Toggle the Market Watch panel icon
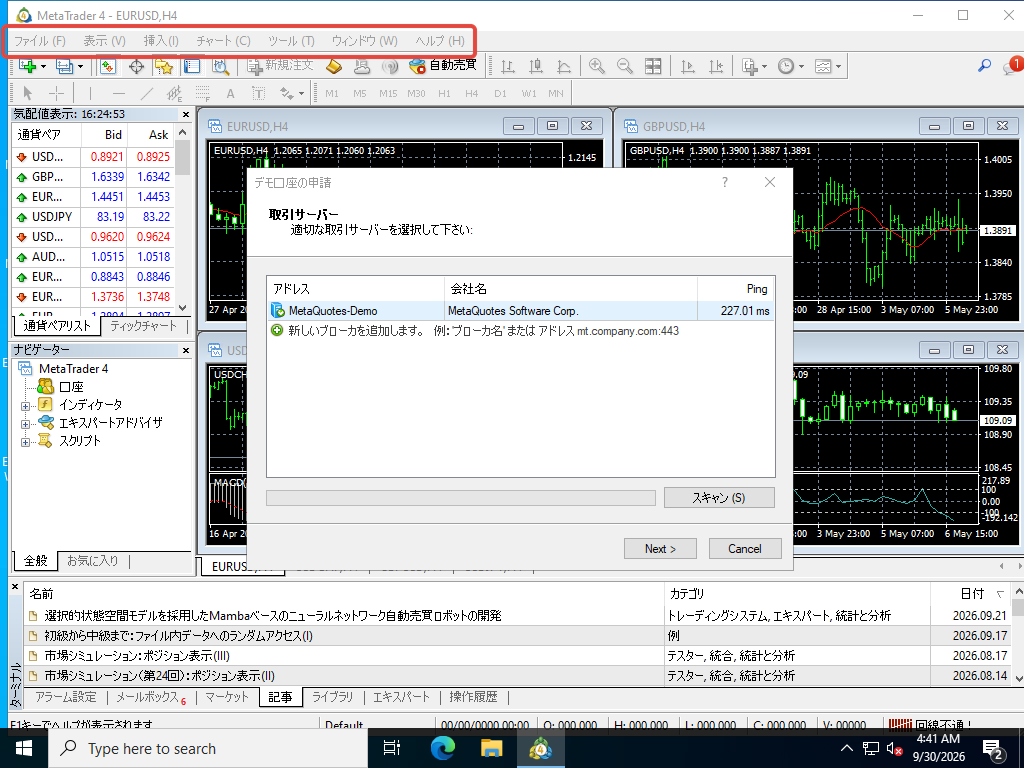Image resolution: width=1024 pixels, height=768 pixels. tap(108, 66)
